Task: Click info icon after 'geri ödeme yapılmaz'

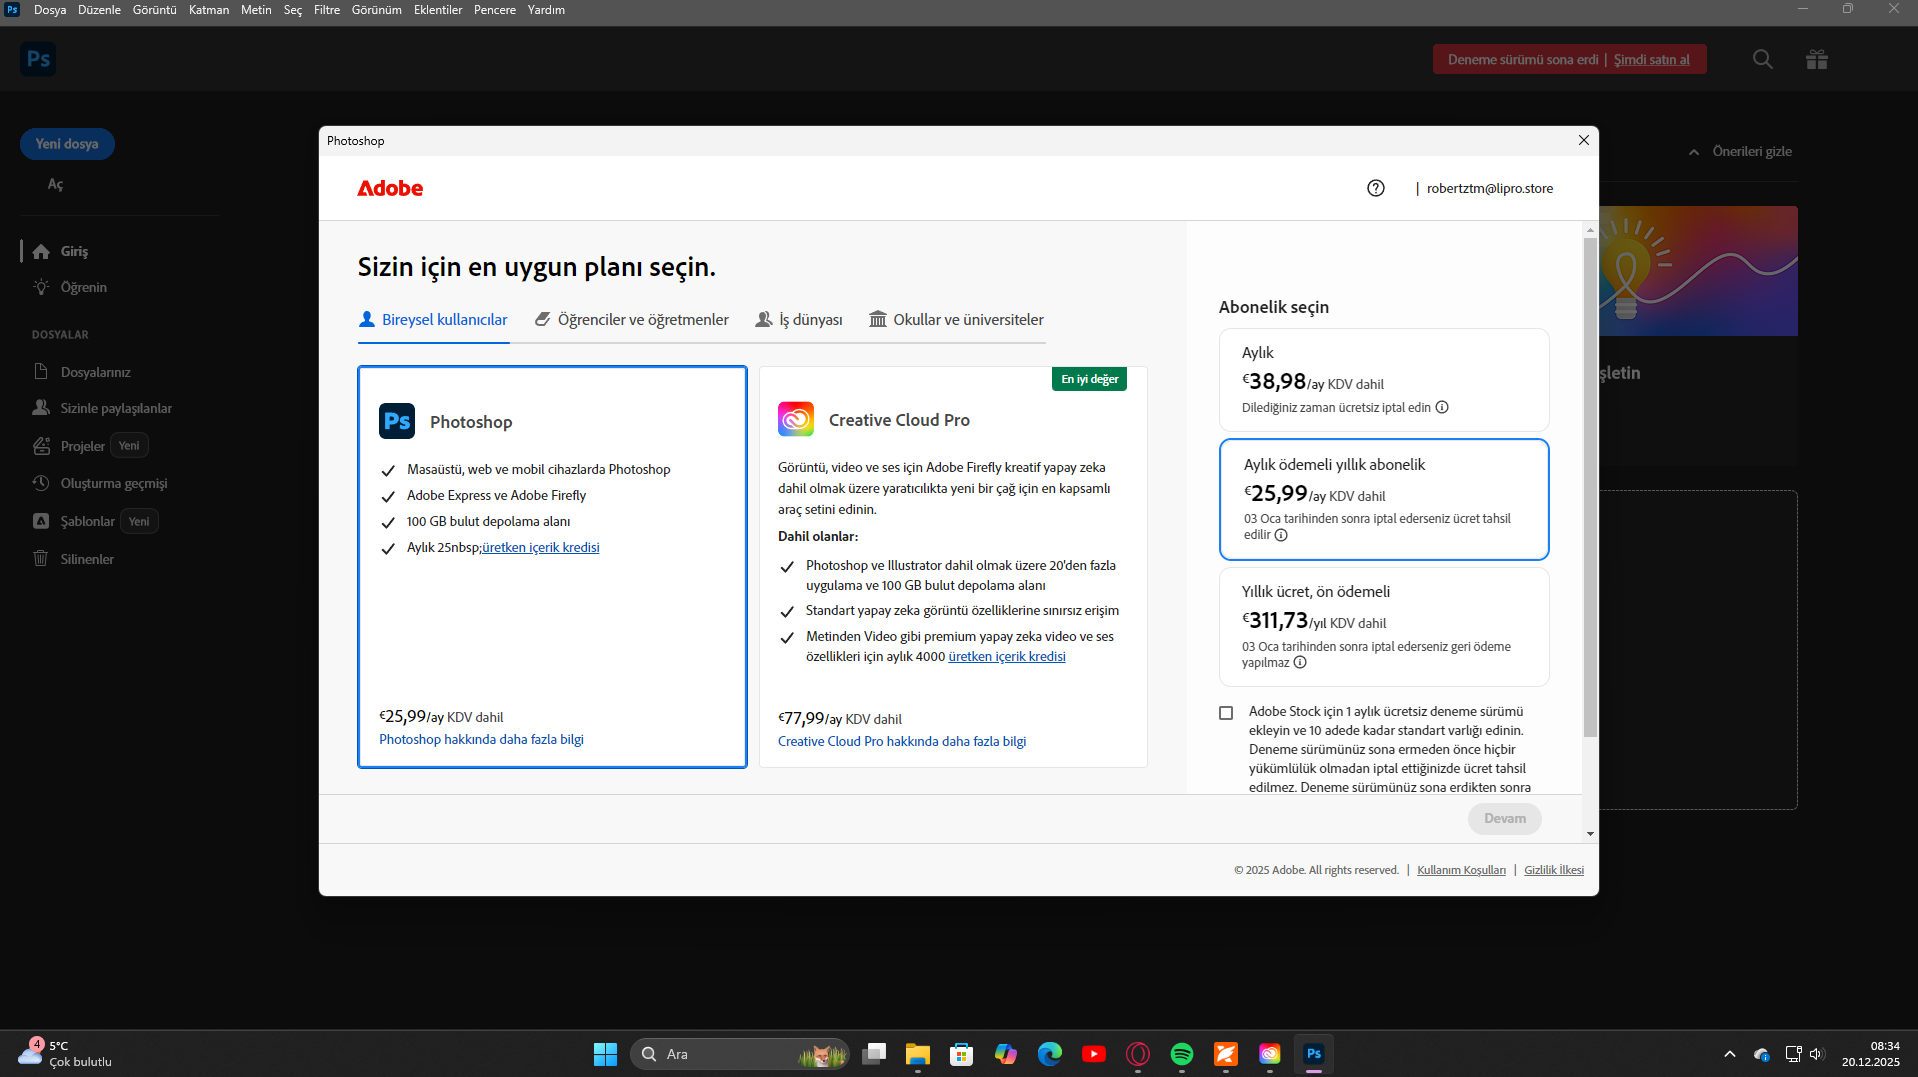Action: click(1300, 662)
